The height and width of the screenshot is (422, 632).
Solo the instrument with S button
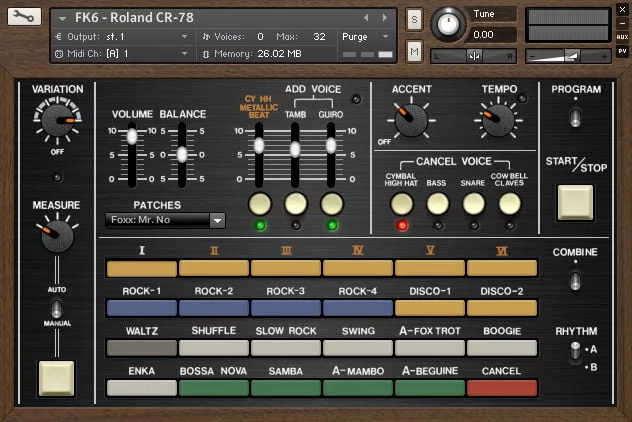click(x=414, y=19)
